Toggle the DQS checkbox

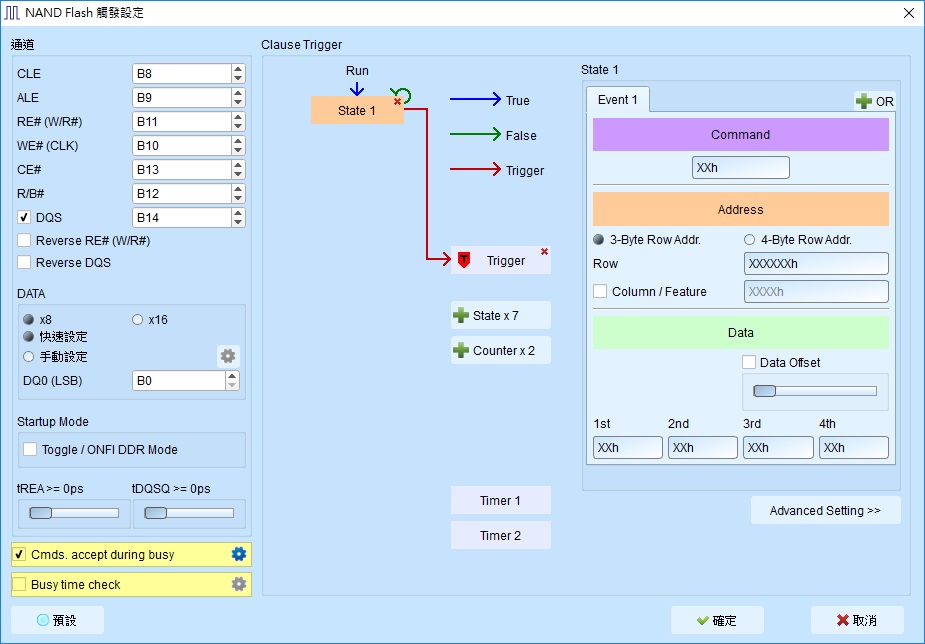[24, 217]
